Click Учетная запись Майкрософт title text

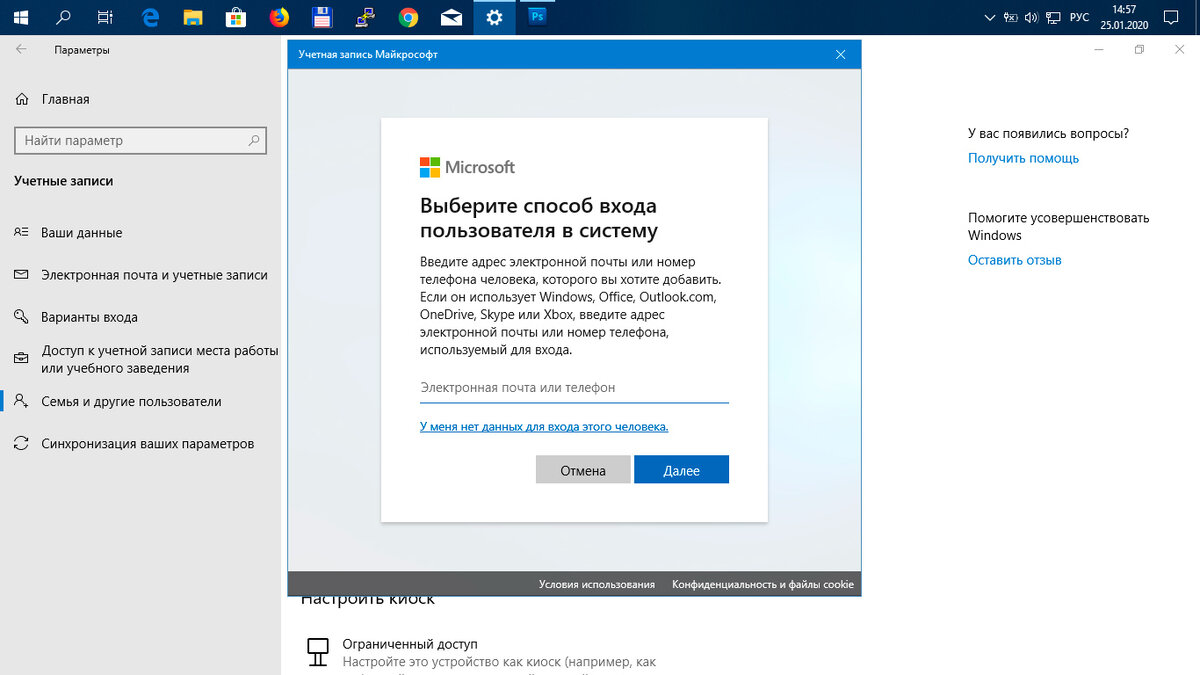368,54
